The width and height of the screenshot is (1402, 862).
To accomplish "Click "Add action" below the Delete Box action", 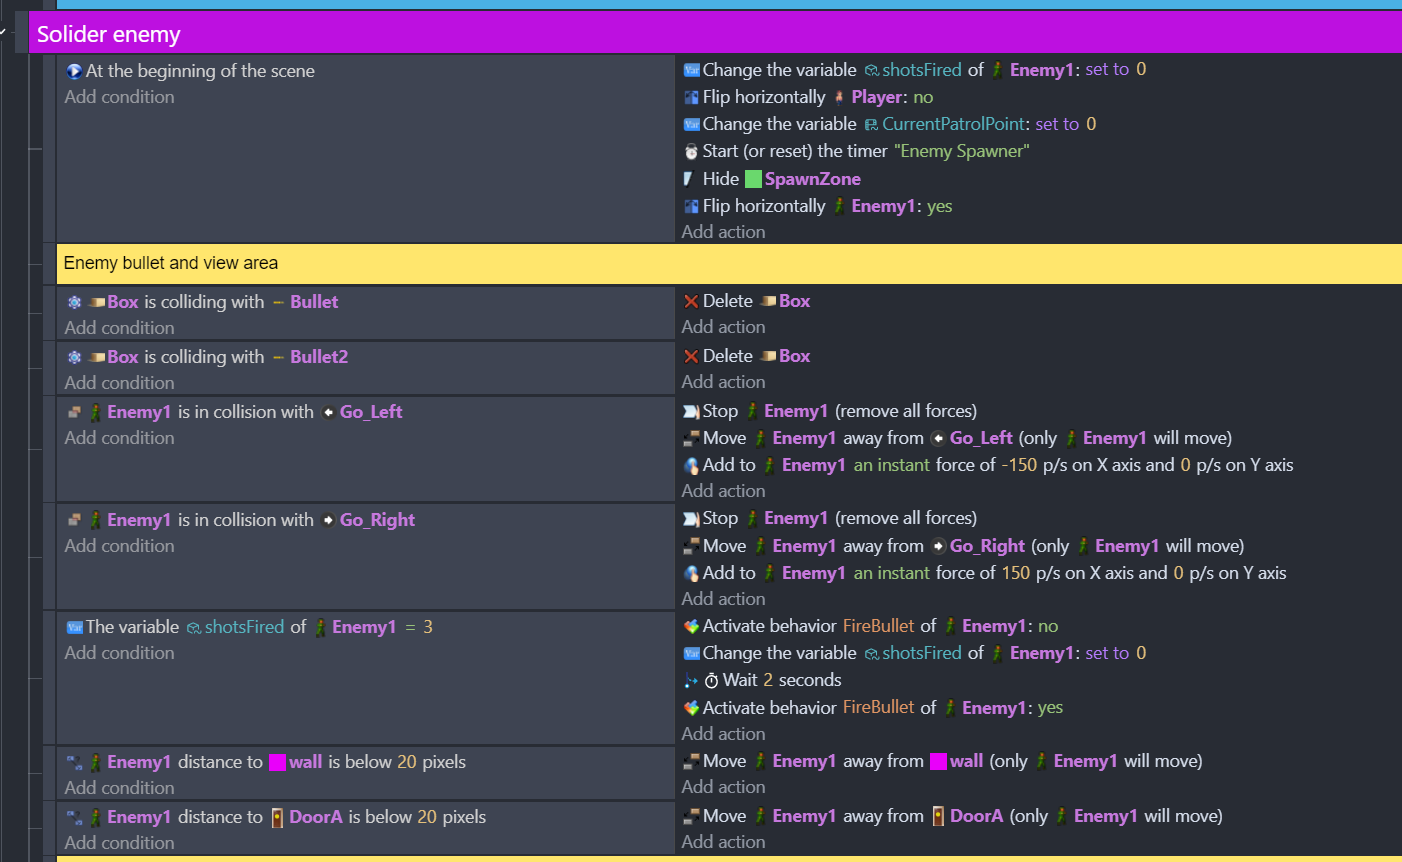I will (x=723, y=326).
